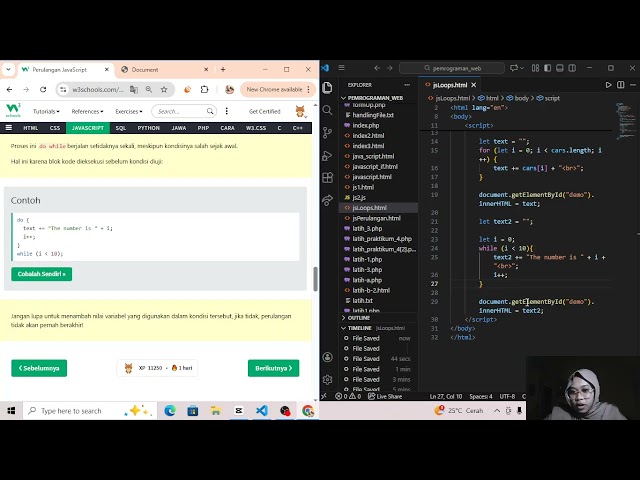
Task: Open Accounts icon in VS Code
Action: point(327,357)
